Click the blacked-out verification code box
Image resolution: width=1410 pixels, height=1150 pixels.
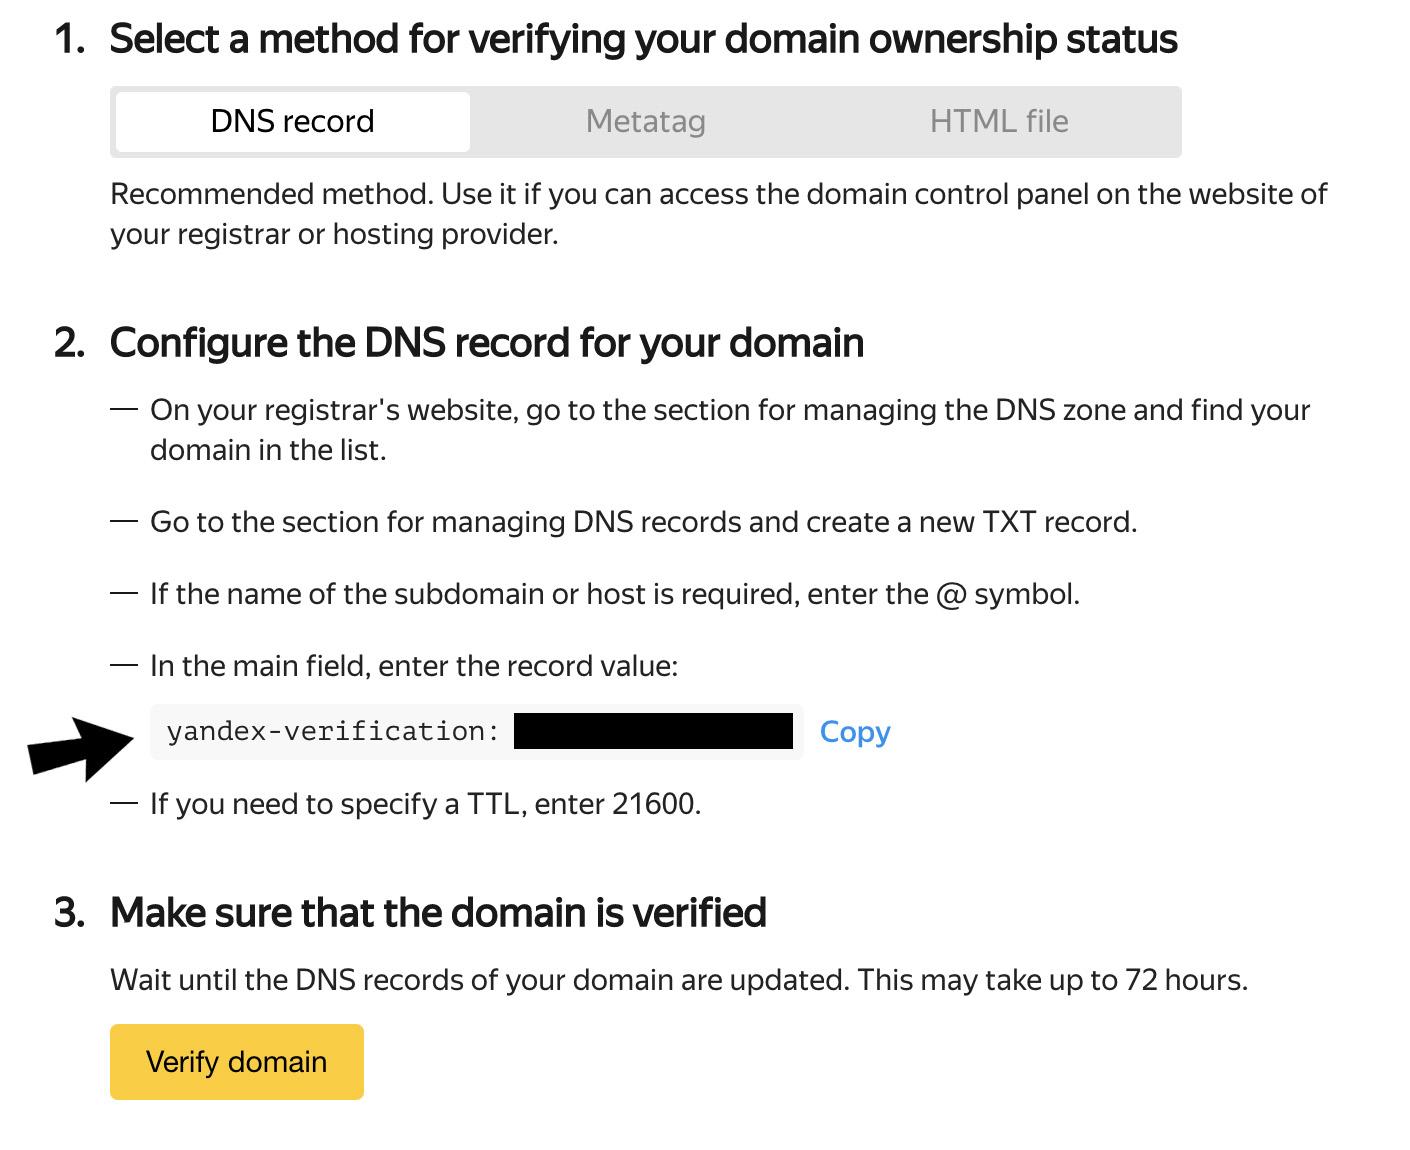tap(653, 731)
